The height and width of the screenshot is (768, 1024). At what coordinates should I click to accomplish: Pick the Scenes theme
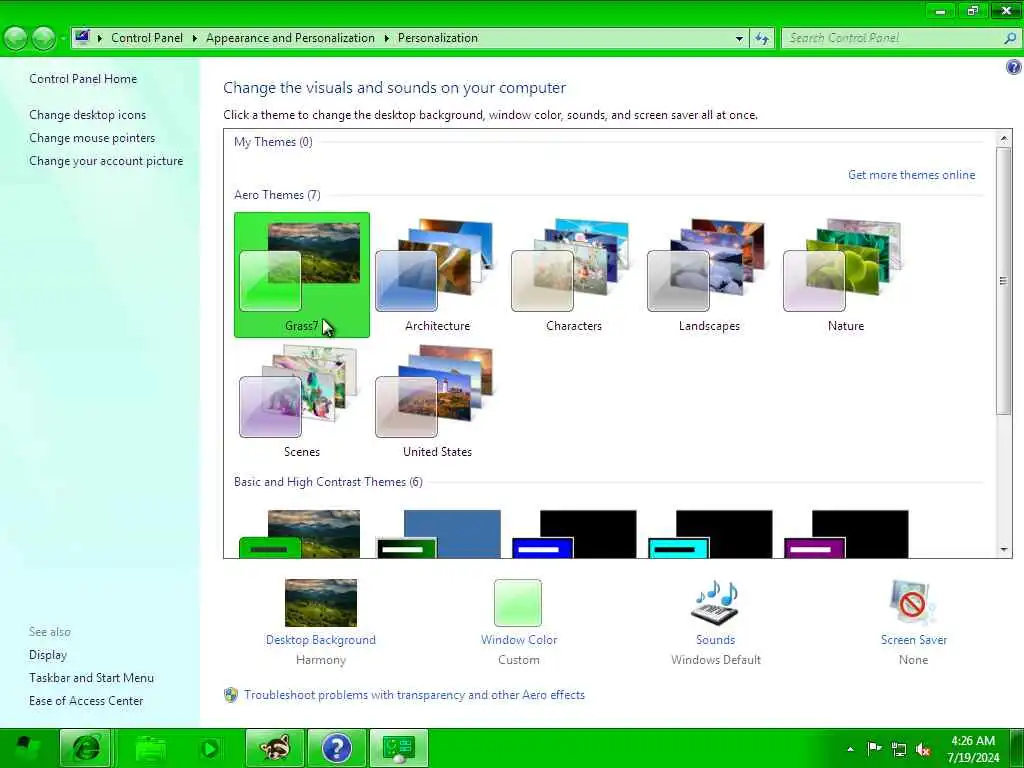[302, 401]
